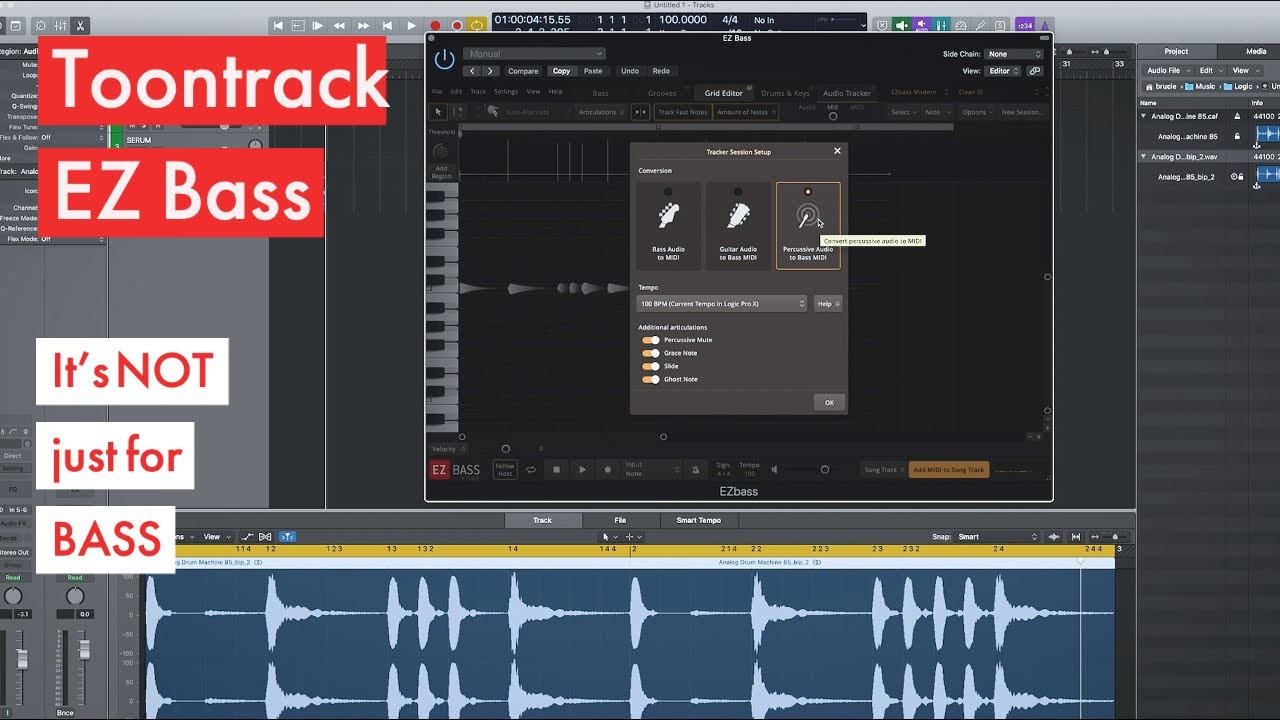Open the Articulations dropdown
Image resolution: width=1280 pixels, height=720 pixels.
(x=600, y=112)
